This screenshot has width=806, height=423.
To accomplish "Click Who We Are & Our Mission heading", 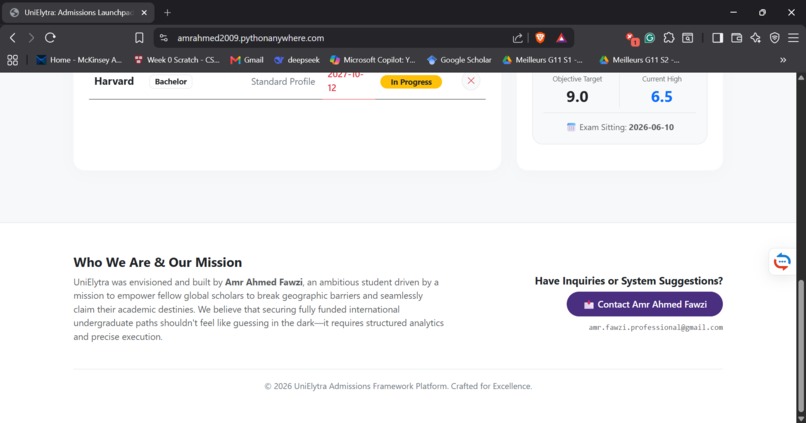I will [x=157, y=262].
